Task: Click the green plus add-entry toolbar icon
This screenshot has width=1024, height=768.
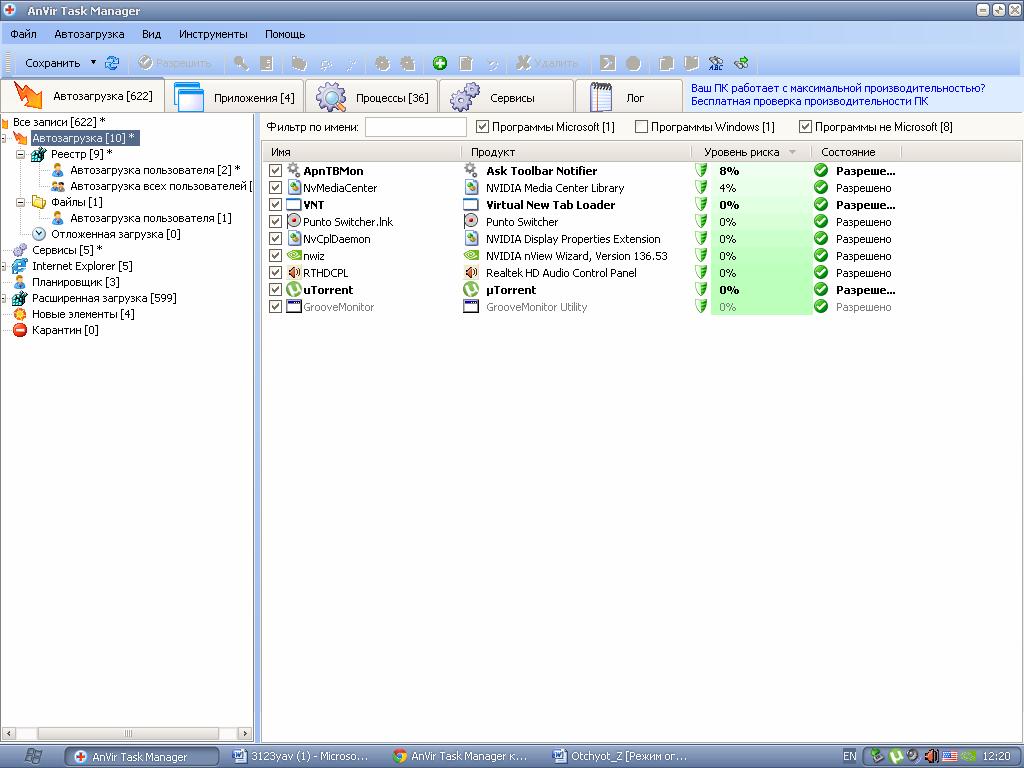Action: [440, 63]
